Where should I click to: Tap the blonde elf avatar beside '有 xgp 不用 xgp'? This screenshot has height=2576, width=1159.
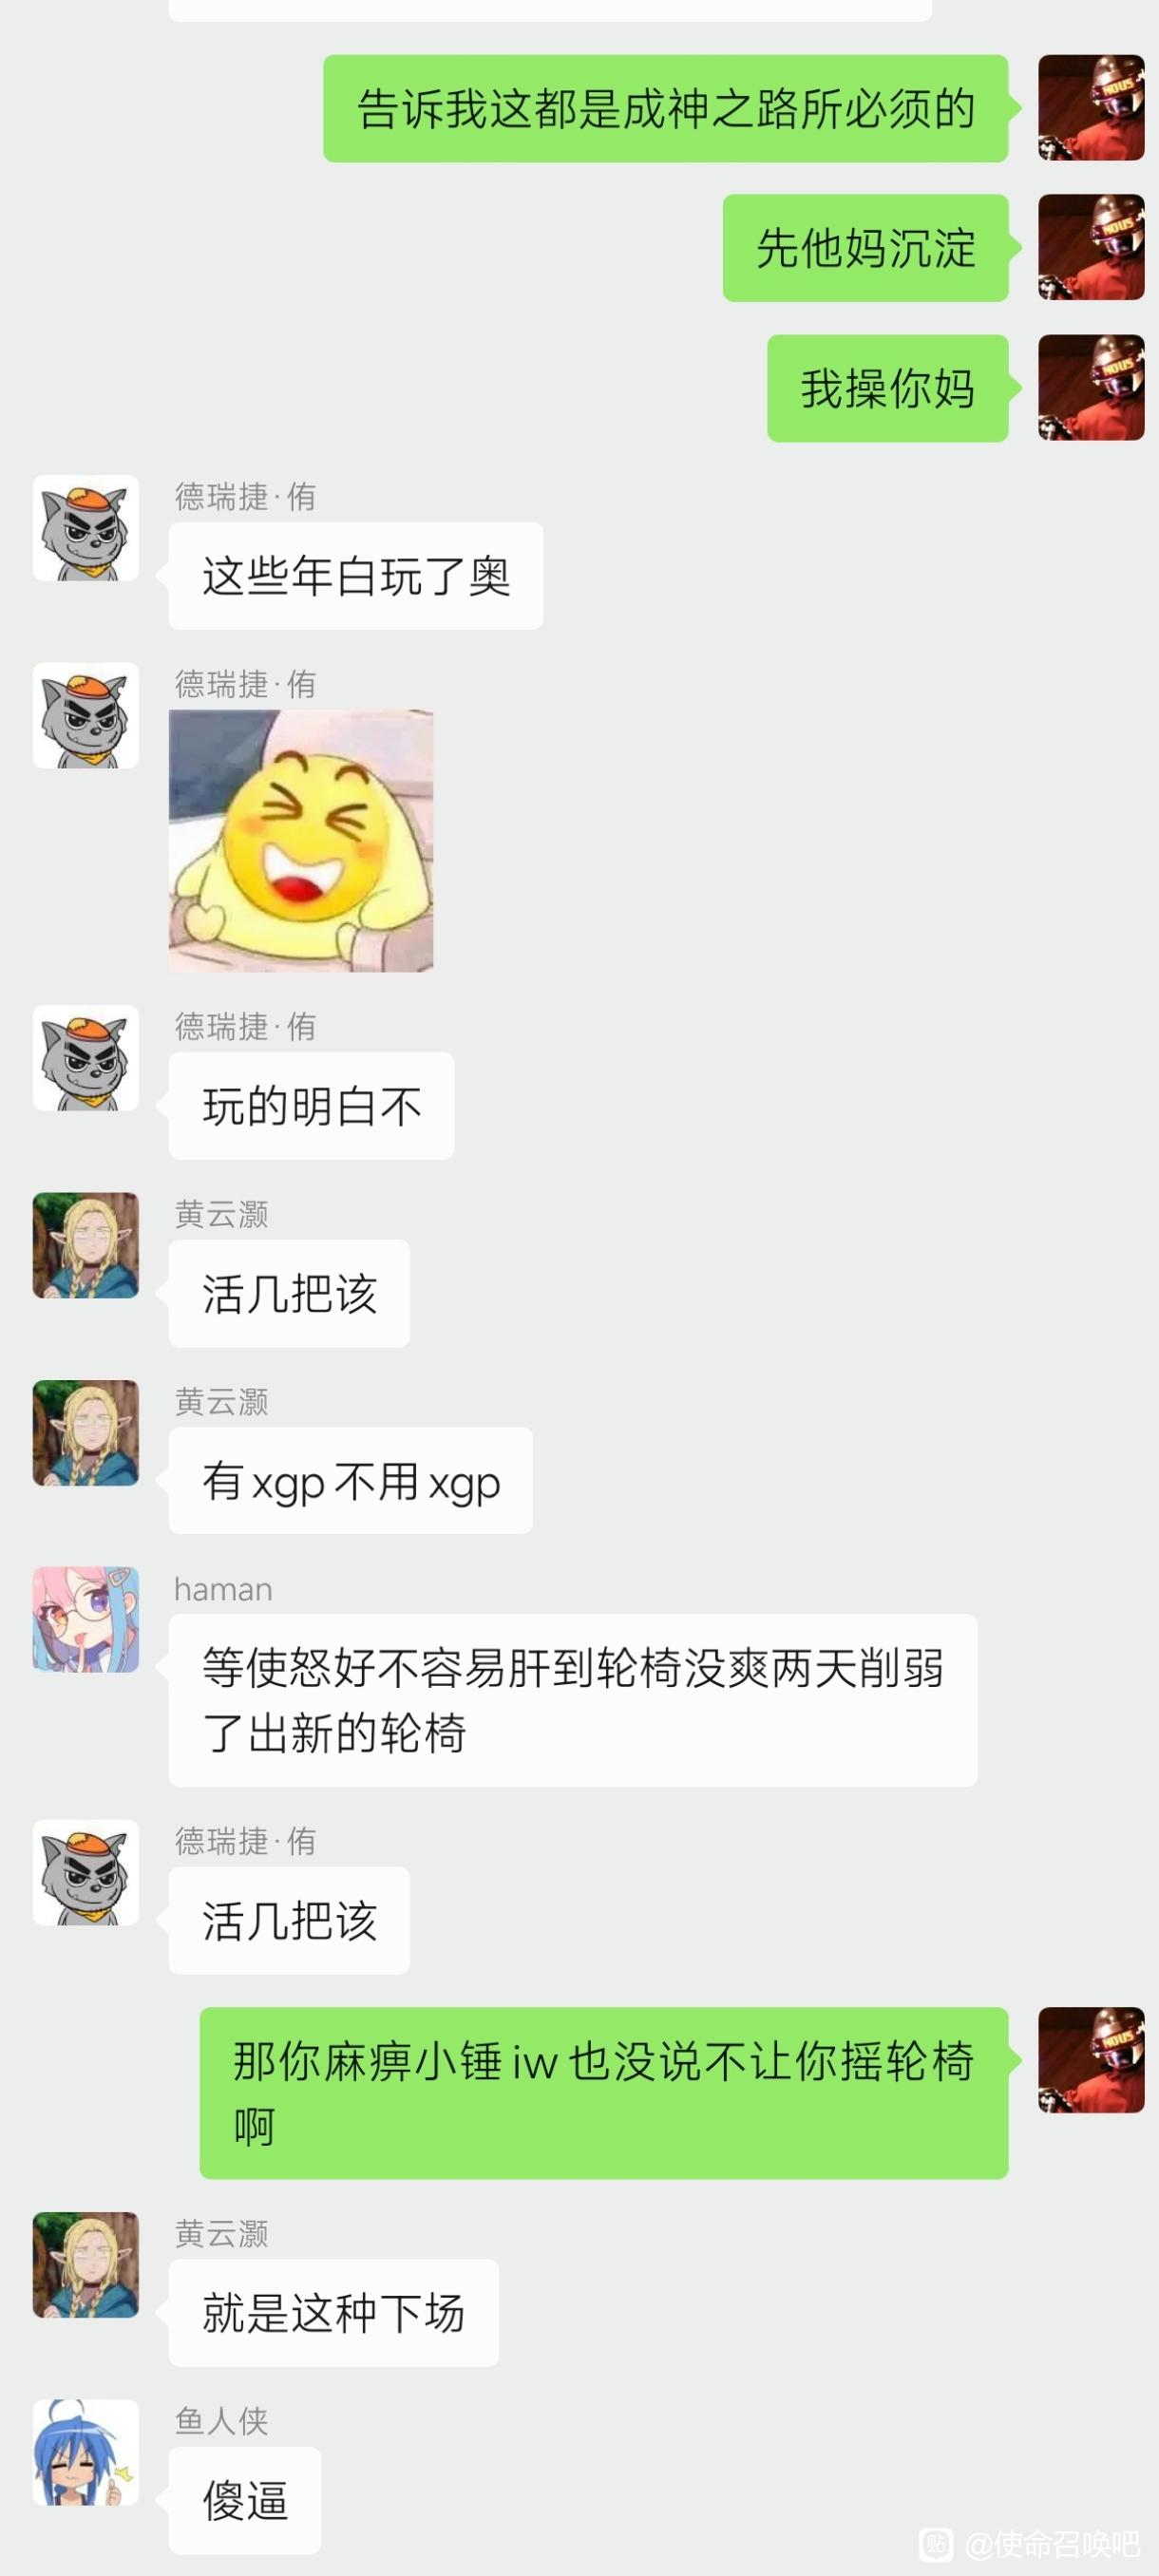pyautogui.click(x=86, y=1432)
